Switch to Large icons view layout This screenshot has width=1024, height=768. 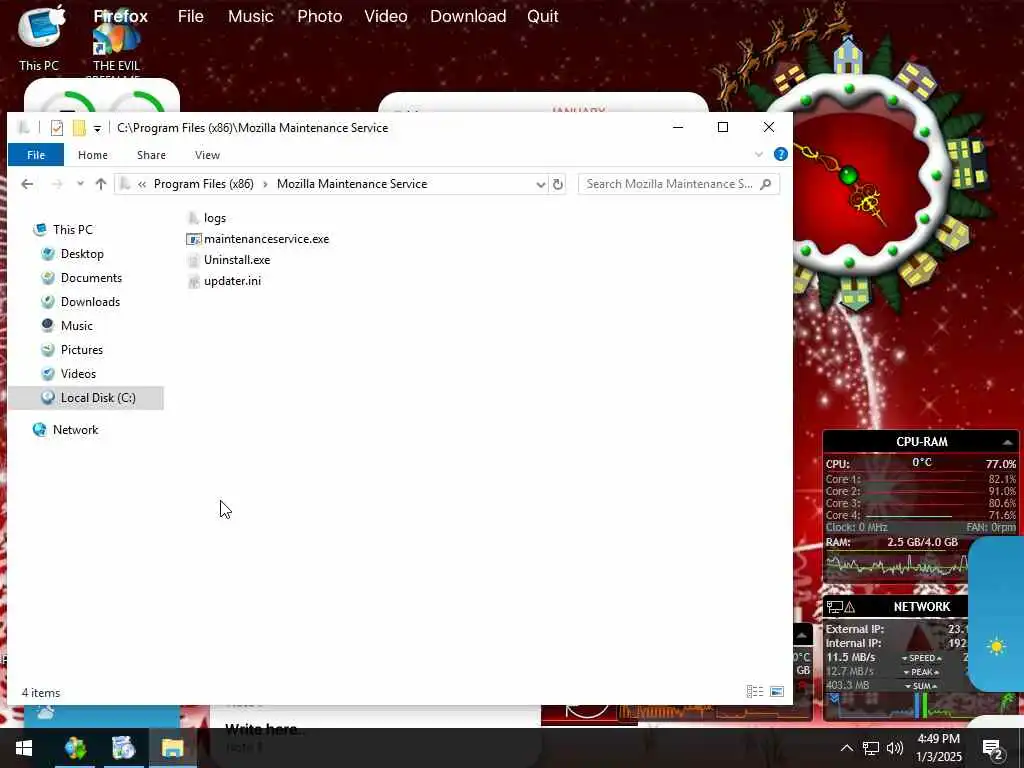click(777, 692)
